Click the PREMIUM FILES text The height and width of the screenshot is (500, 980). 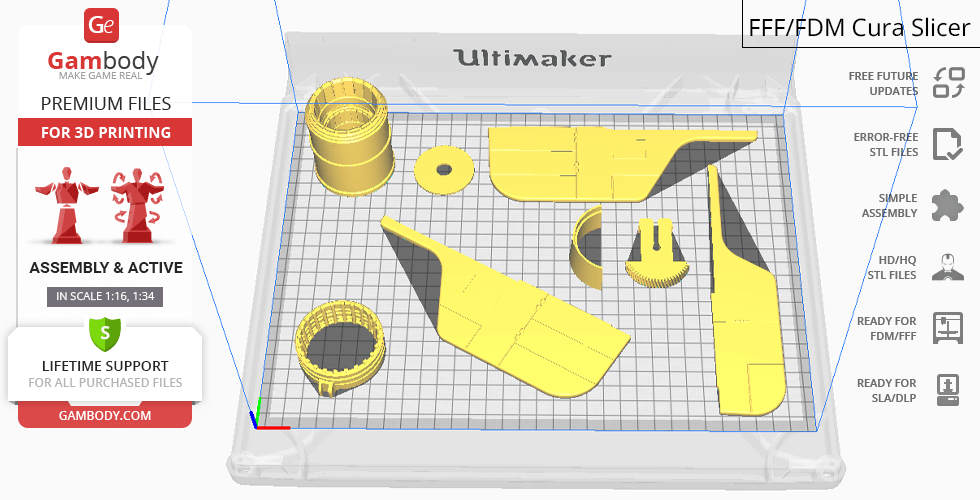106,104
